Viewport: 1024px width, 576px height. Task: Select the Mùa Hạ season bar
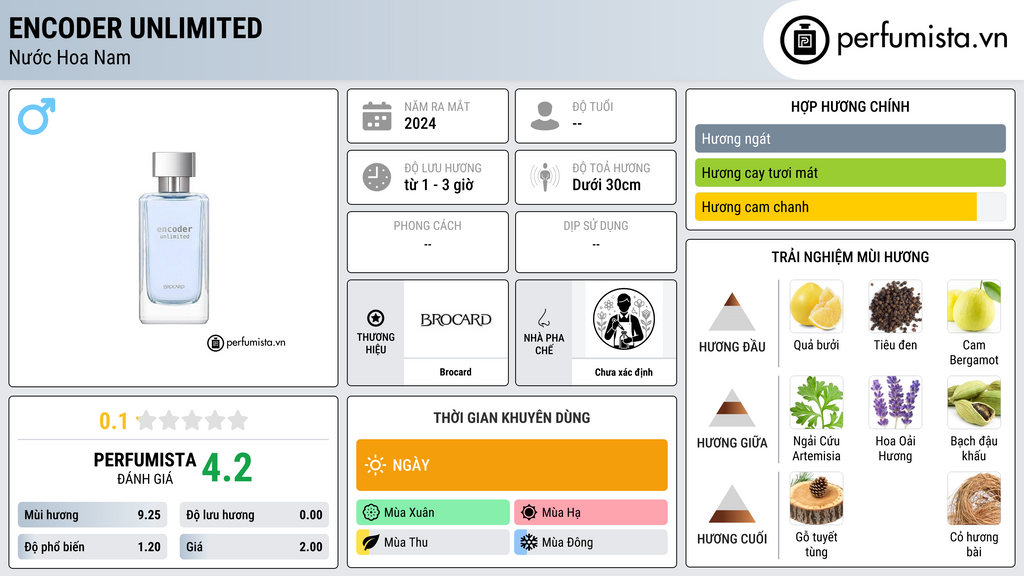[591, 513]
